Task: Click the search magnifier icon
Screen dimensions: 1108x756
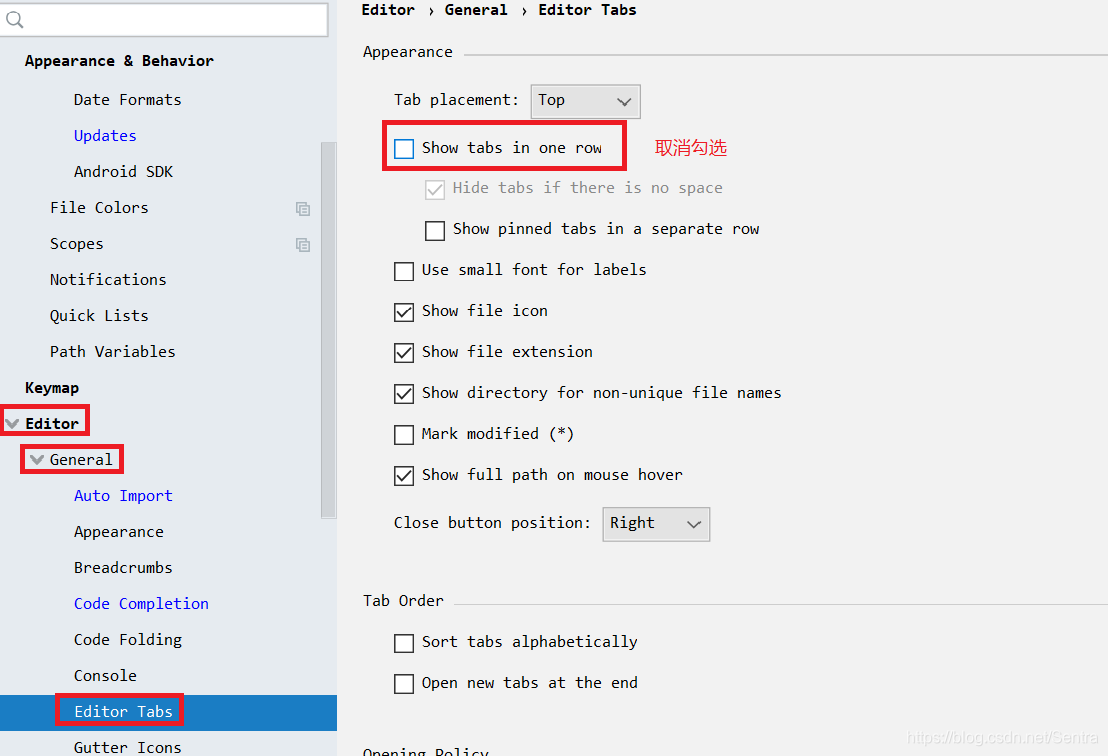Action: [14, 20]
